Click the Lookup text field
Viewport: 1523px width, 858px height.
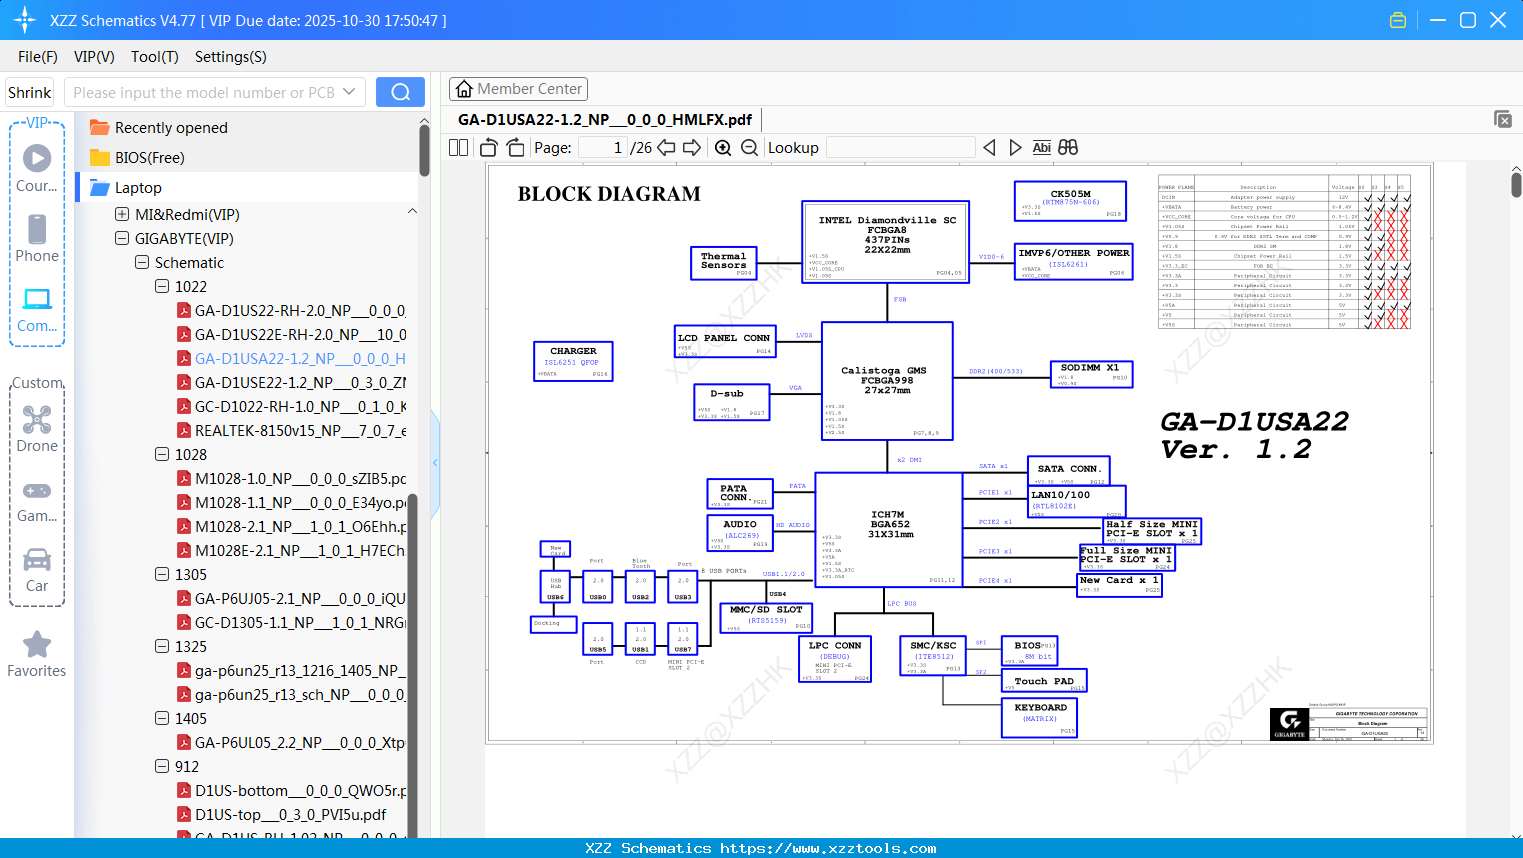[x=900, y=147]
